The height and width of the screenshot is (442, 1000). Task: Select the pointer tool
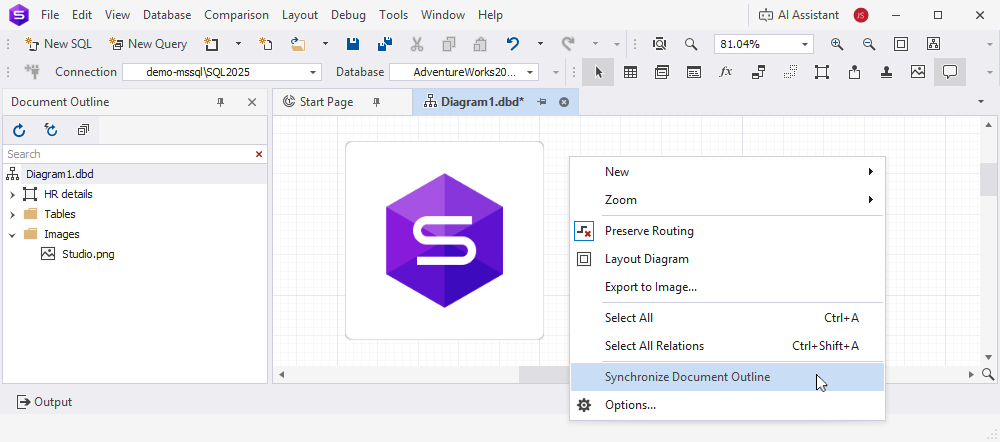click(598, 72)
